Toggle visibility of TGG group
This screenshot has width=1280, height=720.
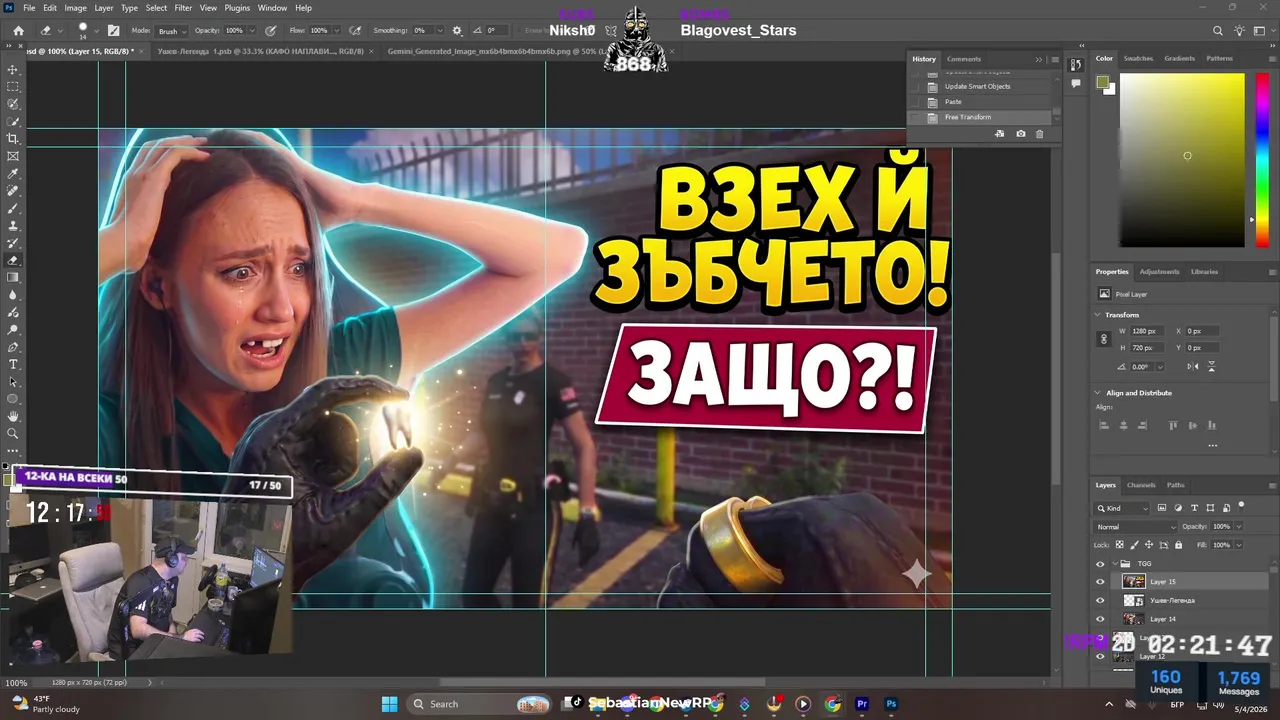(1100, 563)
